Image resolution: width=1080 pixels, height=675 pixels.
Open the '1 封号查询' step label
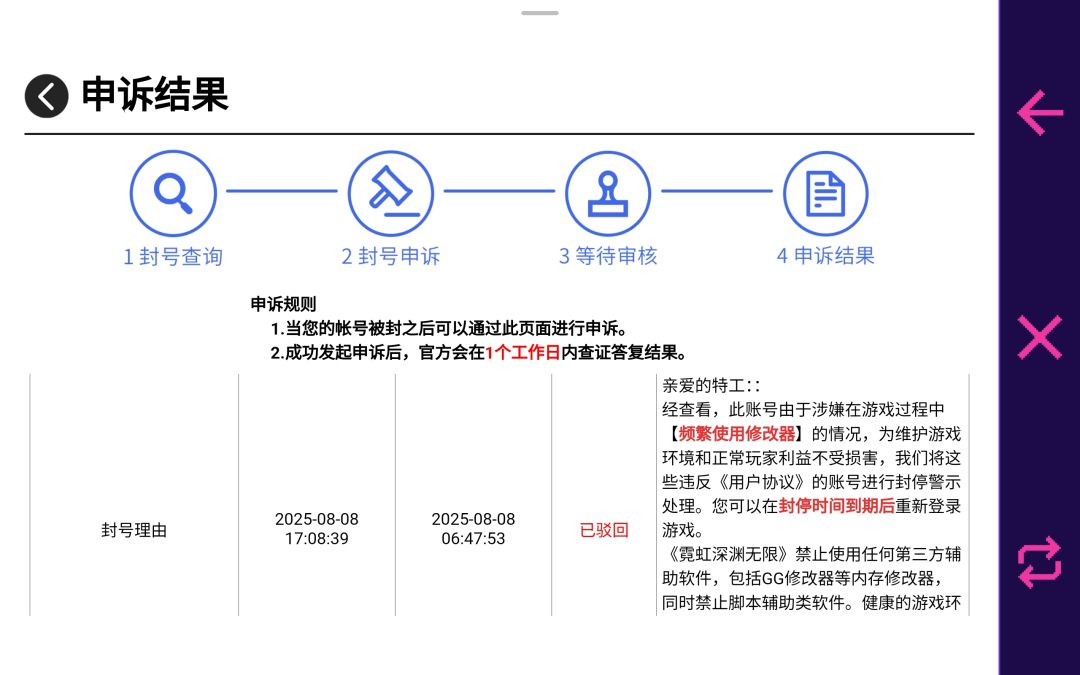[173, 257]
